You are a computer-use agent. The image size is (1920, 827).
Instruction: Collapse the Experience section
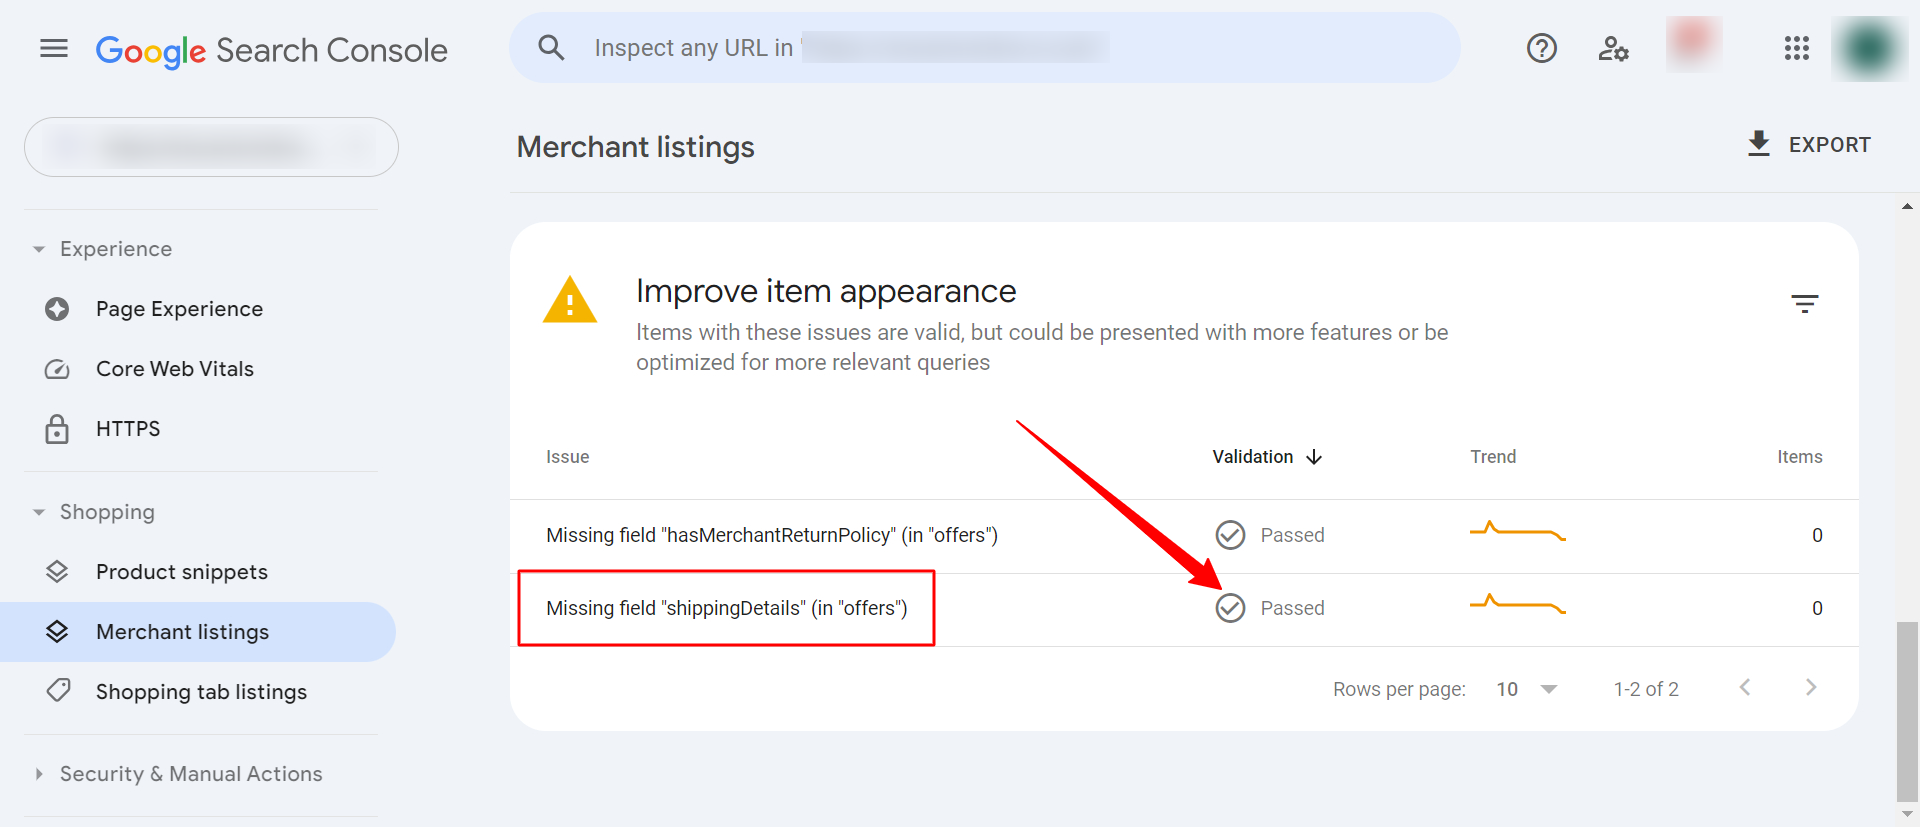tap(103, 249)
